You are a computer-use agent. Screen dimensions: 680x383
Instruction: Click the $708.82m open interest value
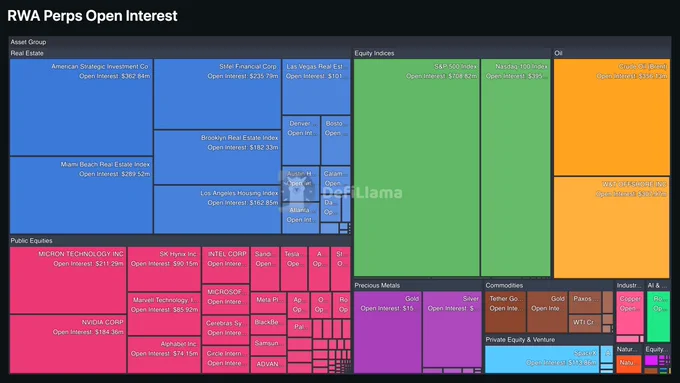click(463, 76)
